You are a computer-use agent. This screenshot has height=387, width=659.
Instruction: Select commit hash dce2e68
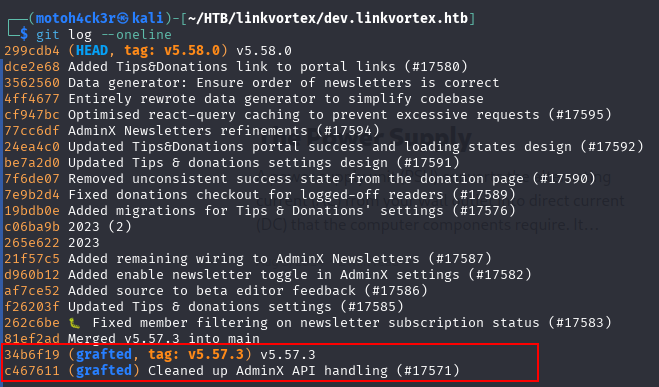click(x=32, y=67)
